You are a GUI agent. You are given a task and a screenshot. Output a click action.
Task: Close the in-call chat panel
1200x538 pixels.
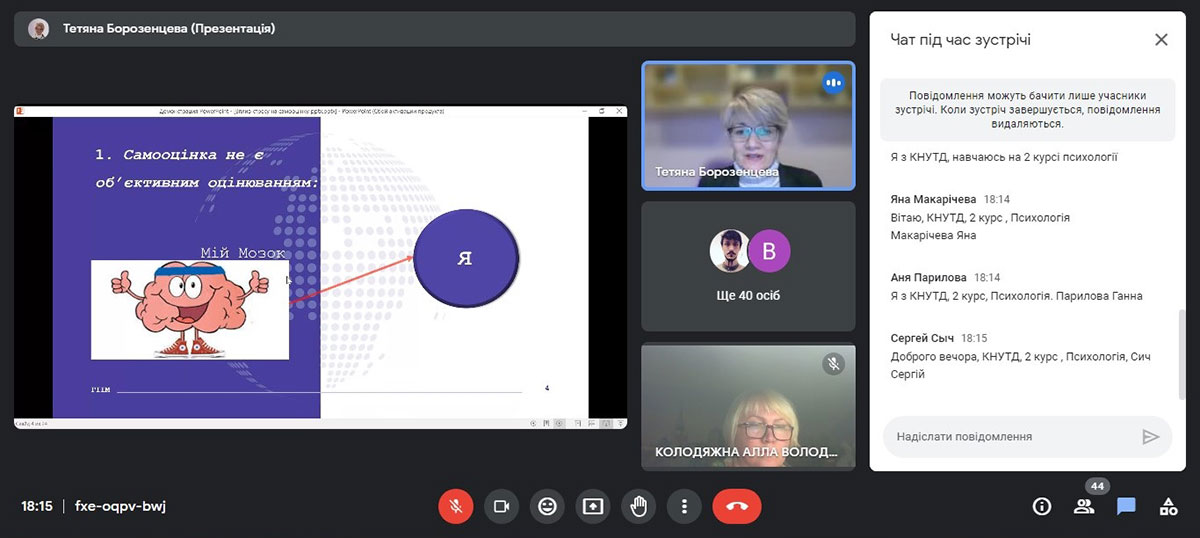click(1161, 40)
